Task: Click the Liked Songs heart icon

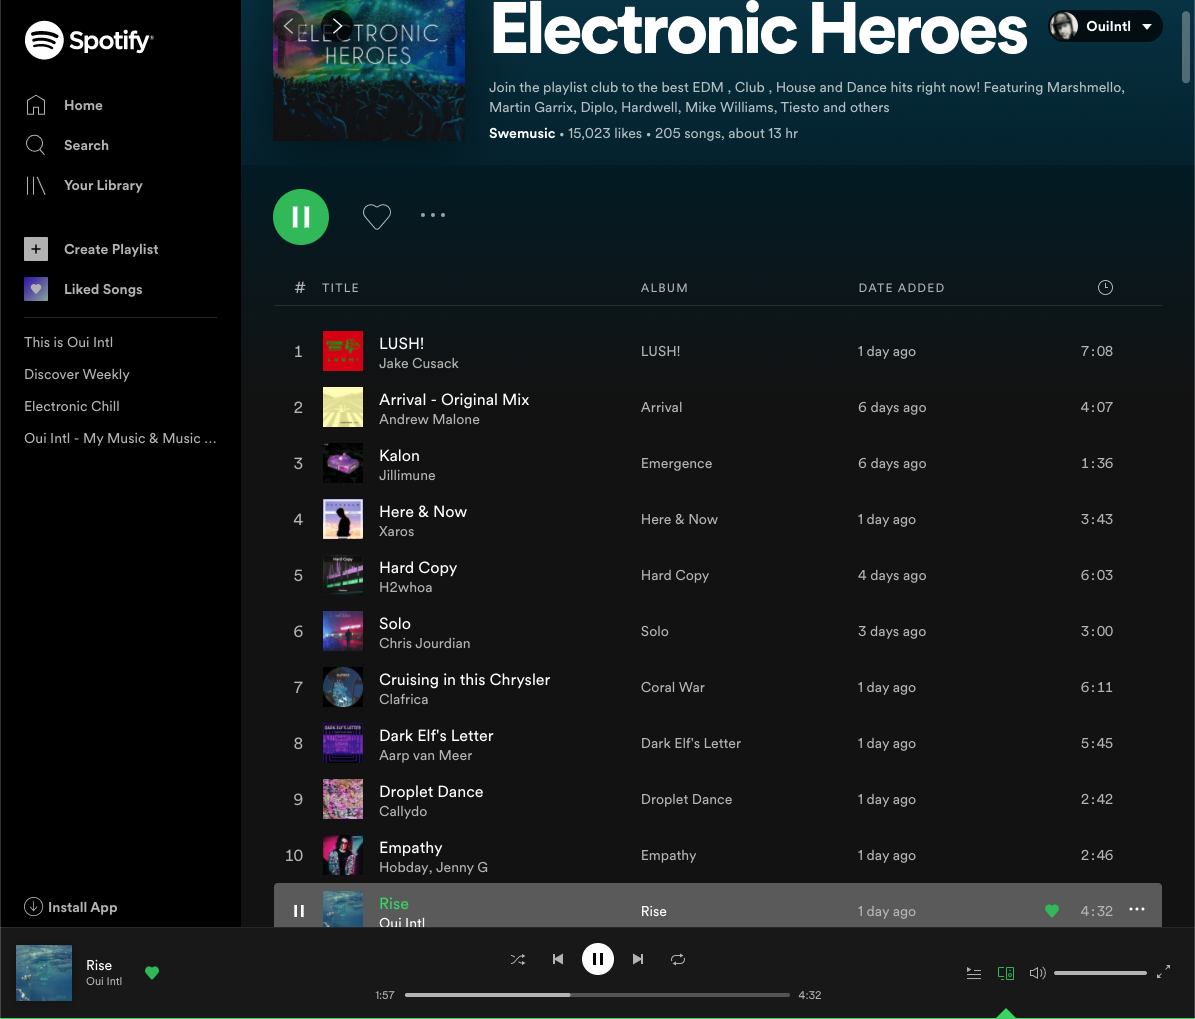Action: pyautogui.click(x=36, y=289)
